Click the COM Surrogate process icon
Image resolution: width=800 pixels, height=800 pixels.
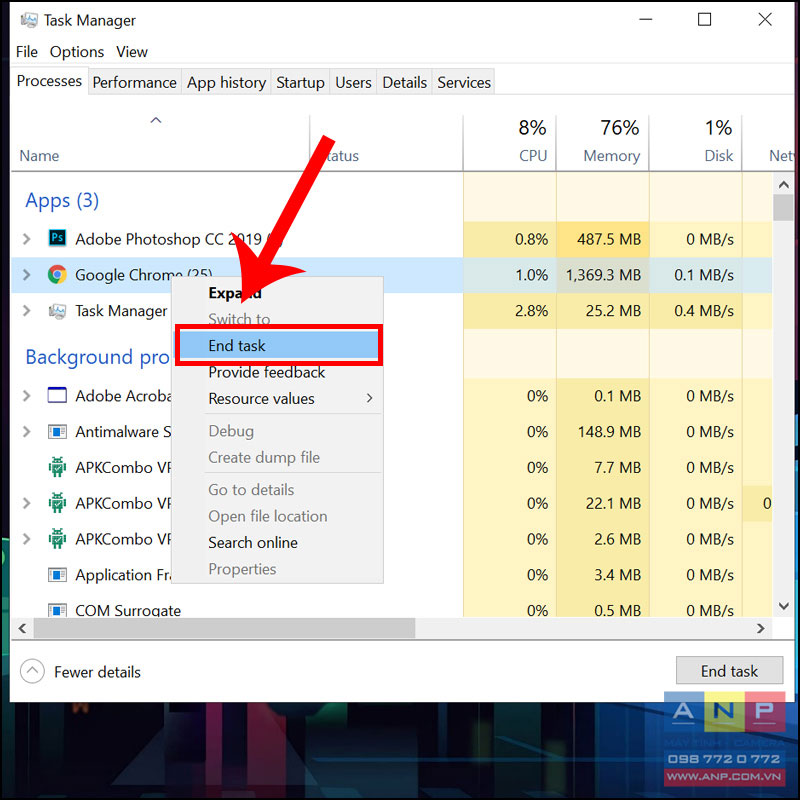(57, 610)
